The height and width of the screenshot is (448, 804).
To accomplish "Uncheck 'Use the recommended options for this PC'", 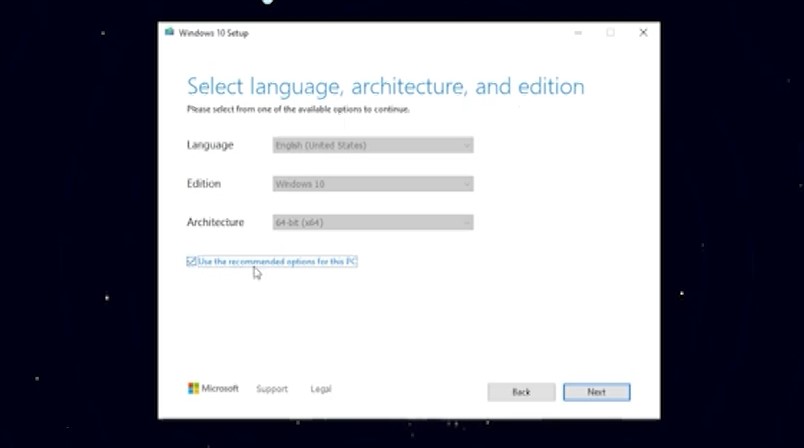I will pyautogui.click(x=191, y=261).
